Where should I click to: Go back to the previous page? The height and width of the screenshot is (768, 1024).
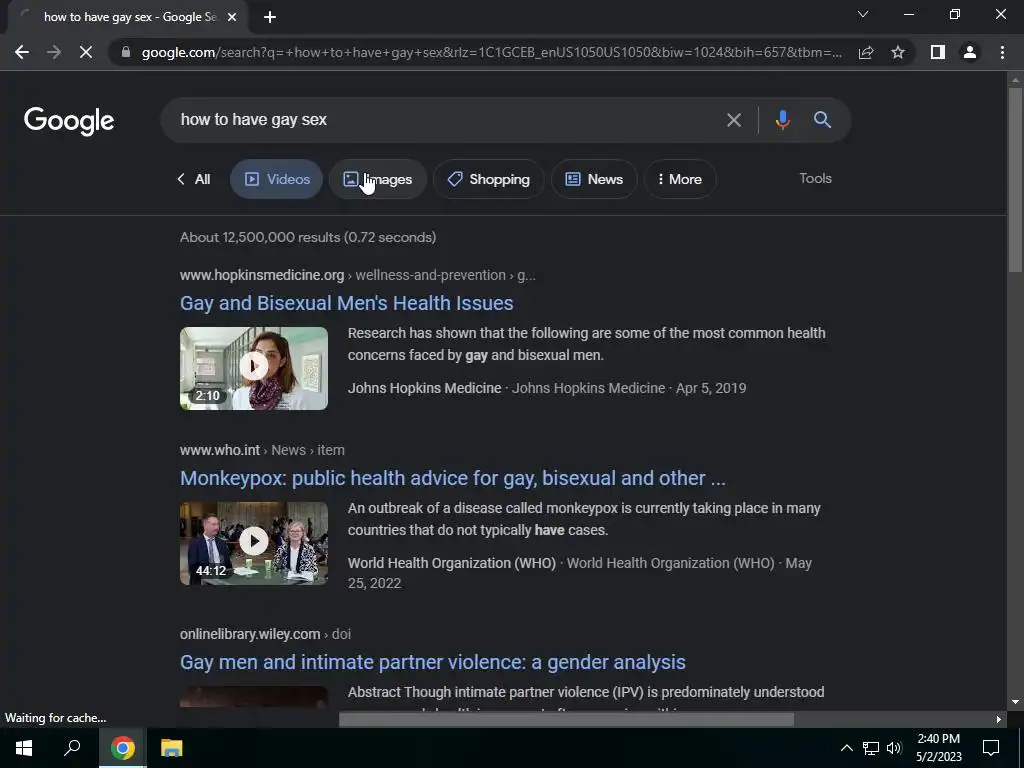click(x=22, y=52)
